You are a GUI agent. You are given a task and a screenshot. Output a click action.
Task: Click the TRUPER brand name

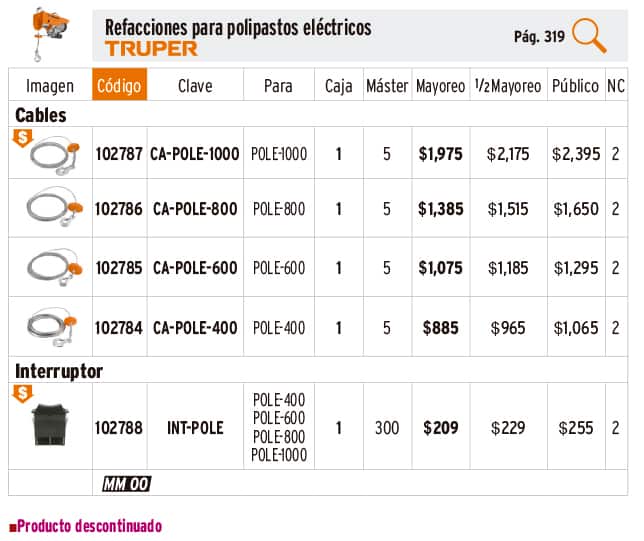[151, 48]
